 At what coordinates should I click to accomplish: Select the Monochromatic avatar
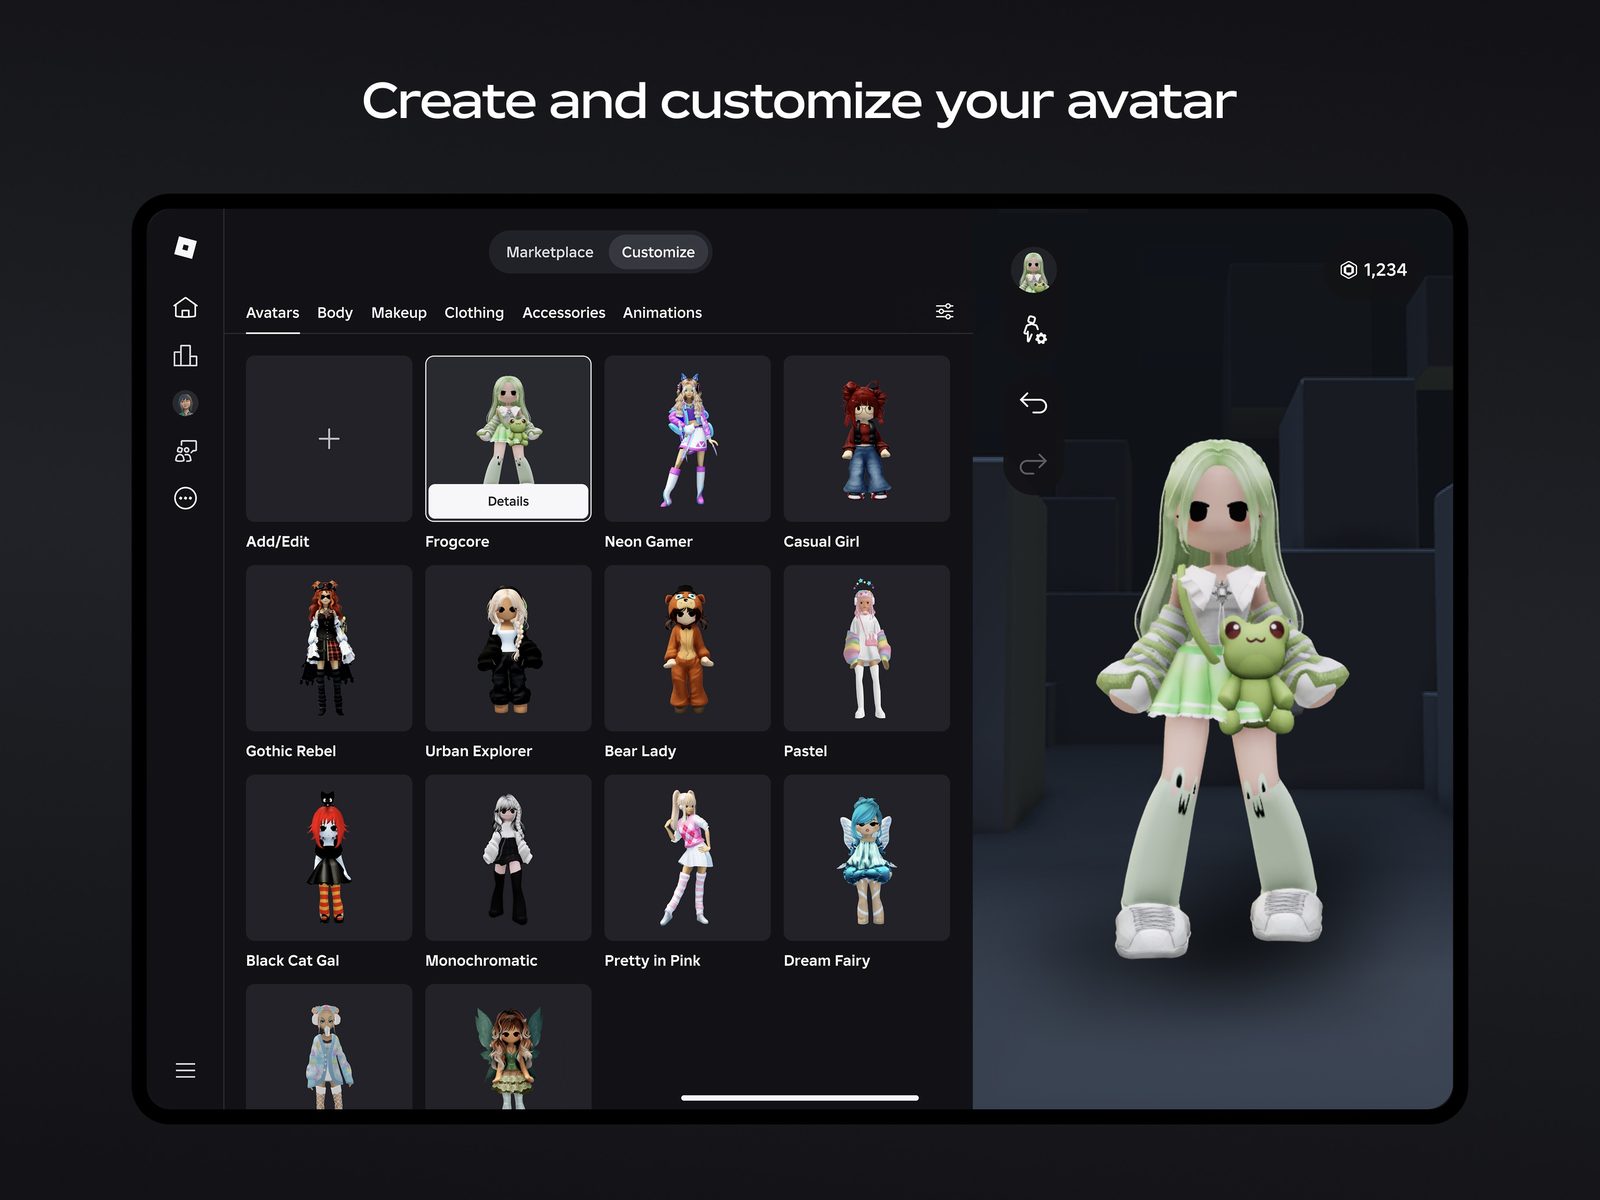(x=508, y=857)
